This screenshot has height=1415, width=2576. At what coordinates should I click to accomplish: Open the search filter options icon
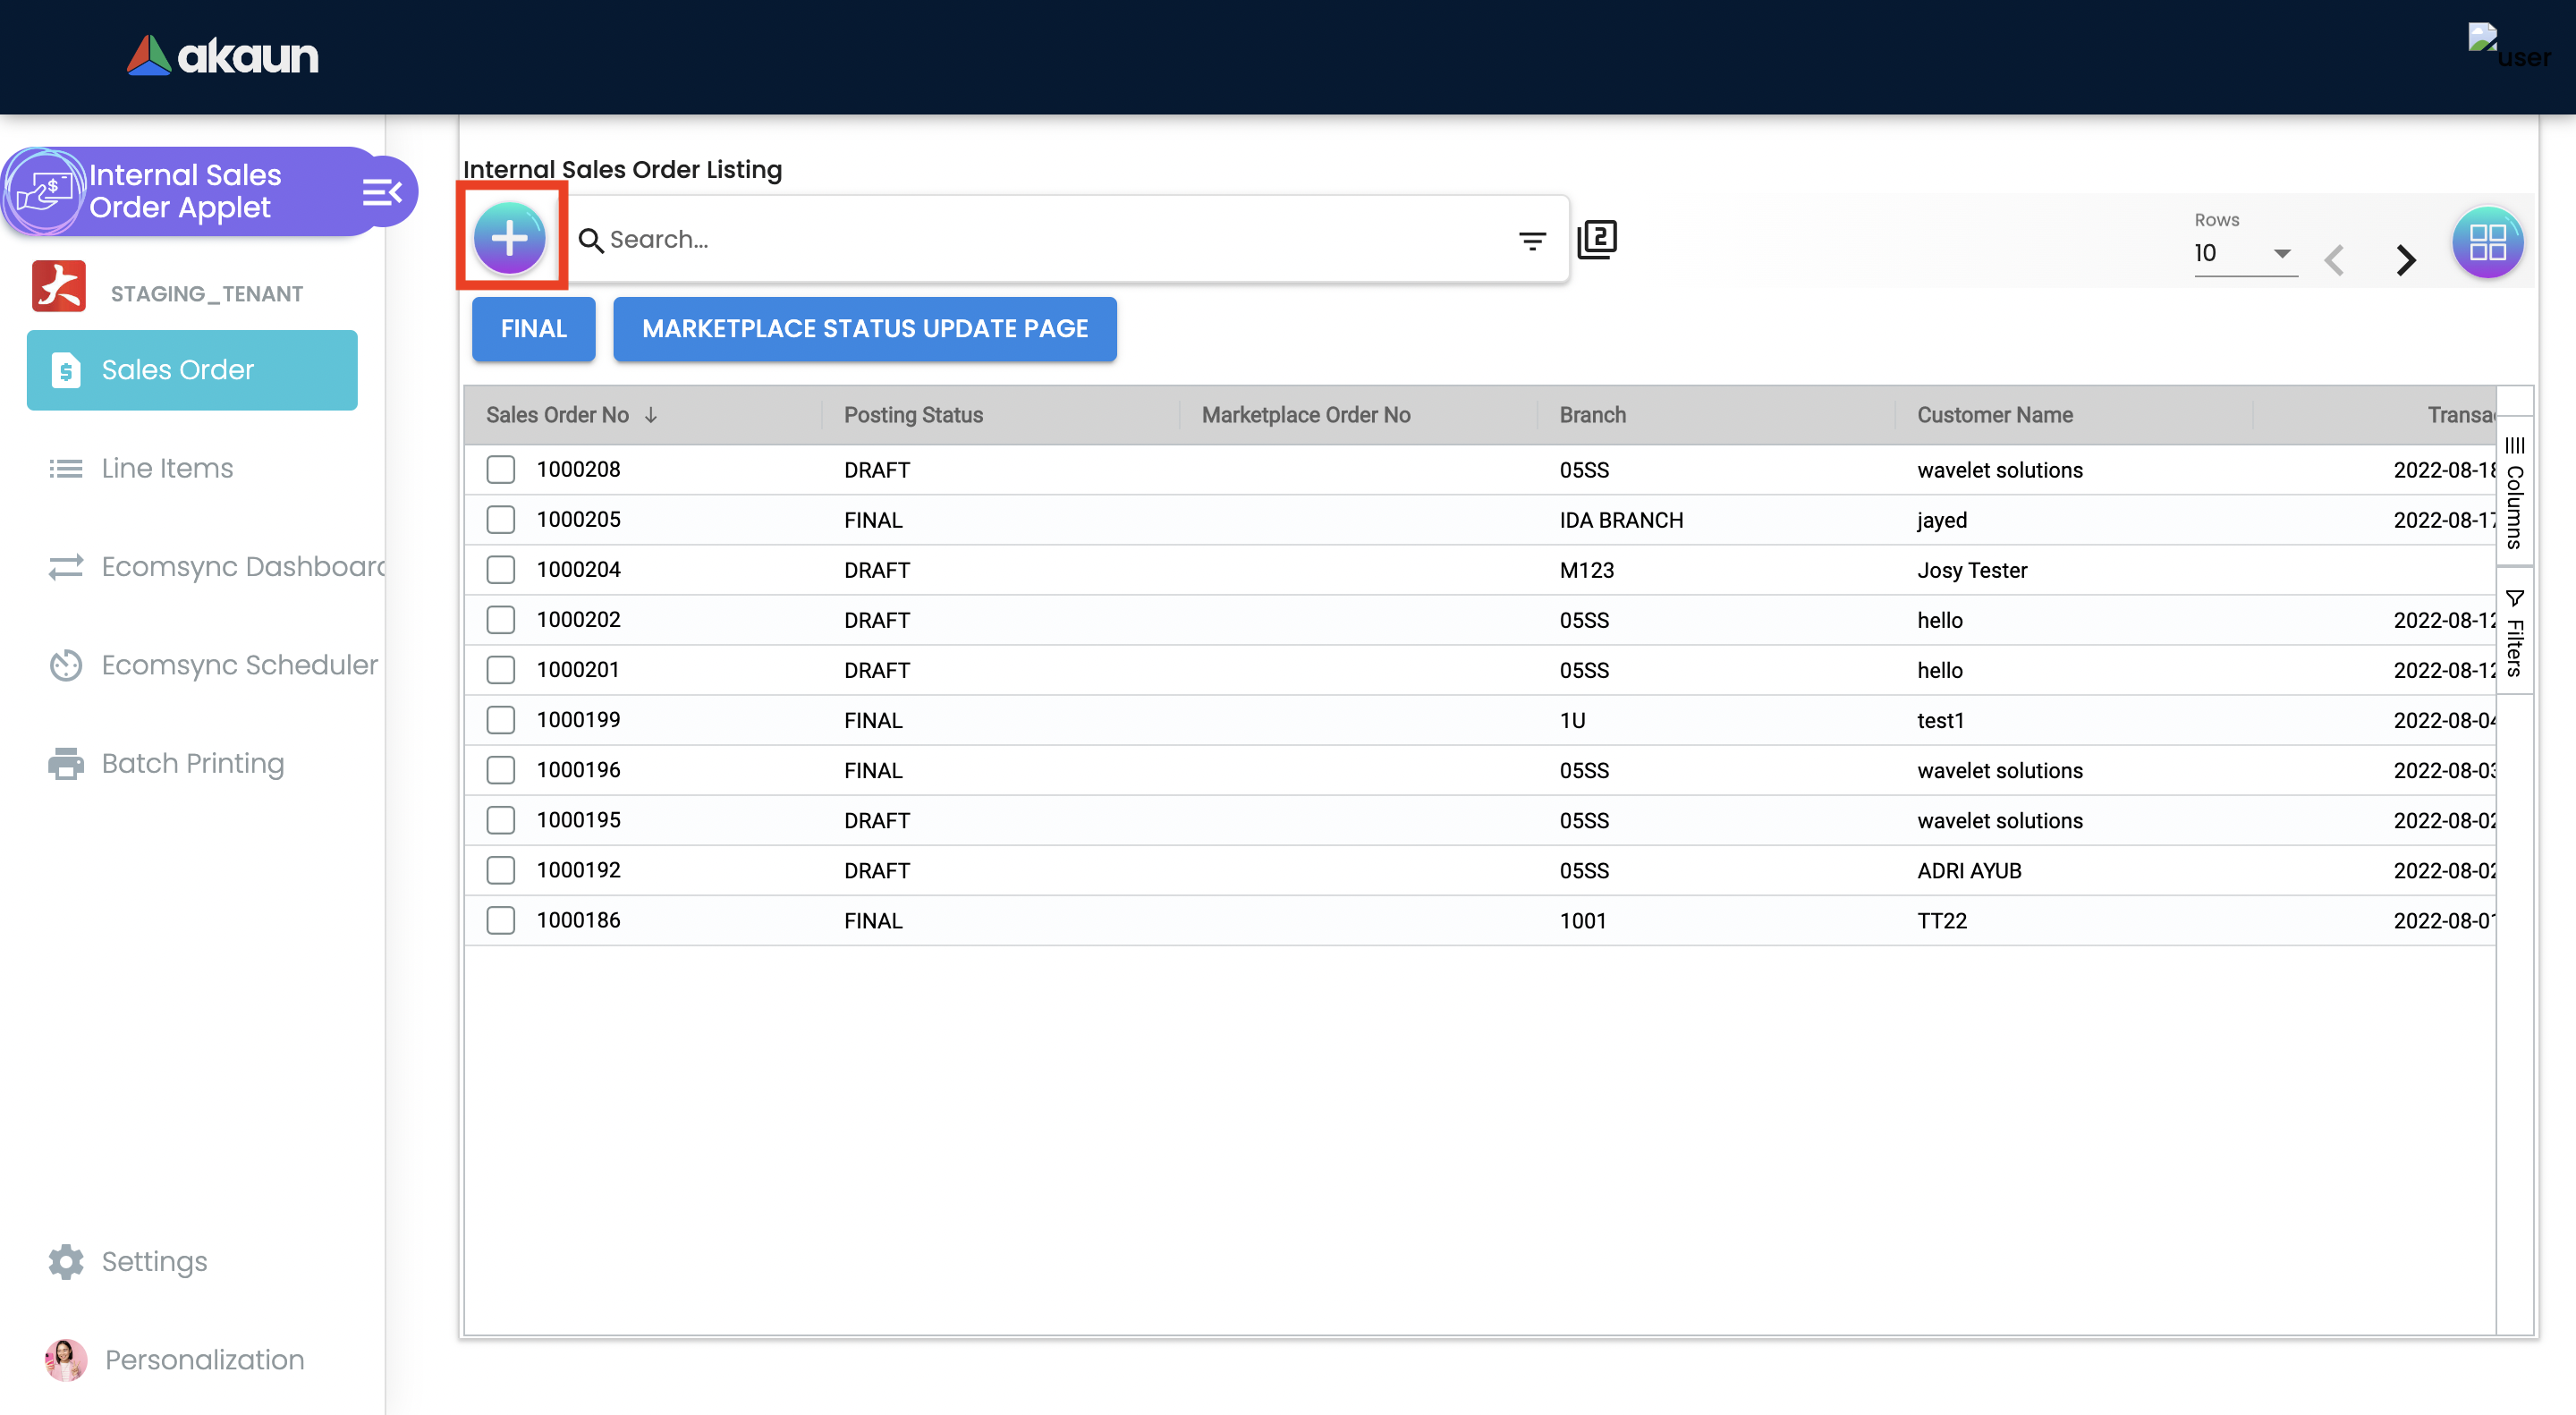[x=1531, y=240]
